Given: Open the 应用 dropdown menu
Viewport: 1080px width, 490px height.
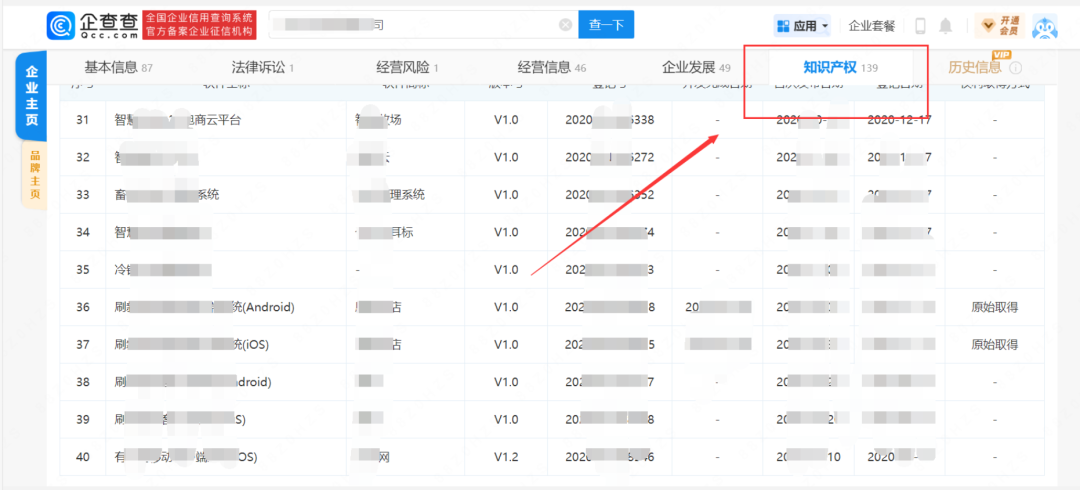Looking at the screenshot, I should 802,26.
